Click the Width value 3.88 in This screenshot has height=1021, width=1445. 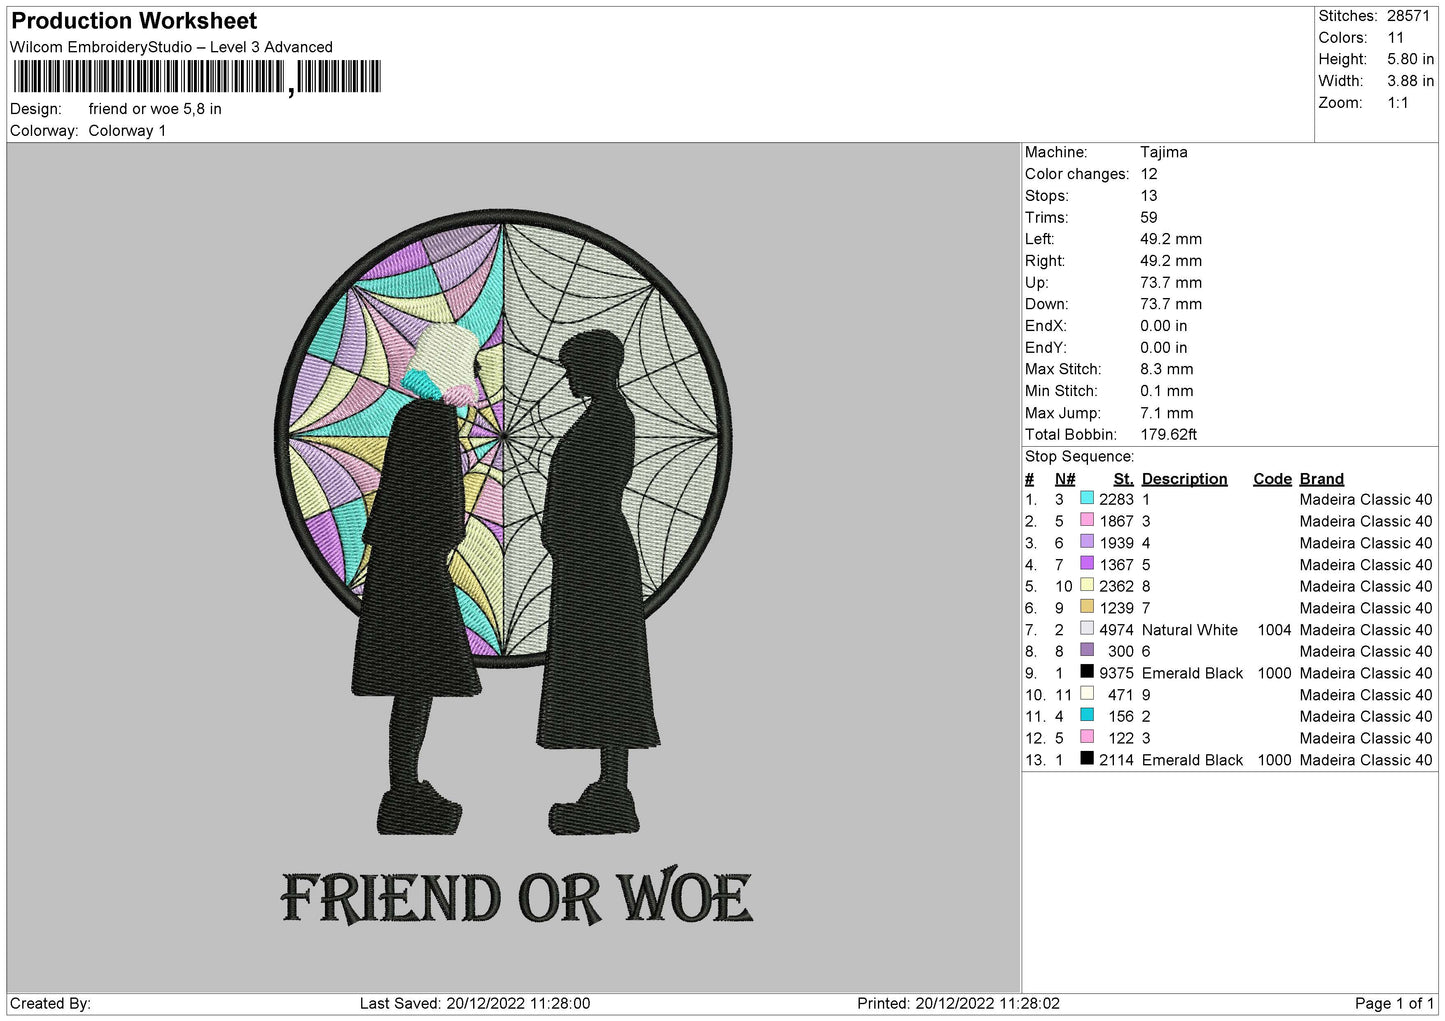[1410, 81]
